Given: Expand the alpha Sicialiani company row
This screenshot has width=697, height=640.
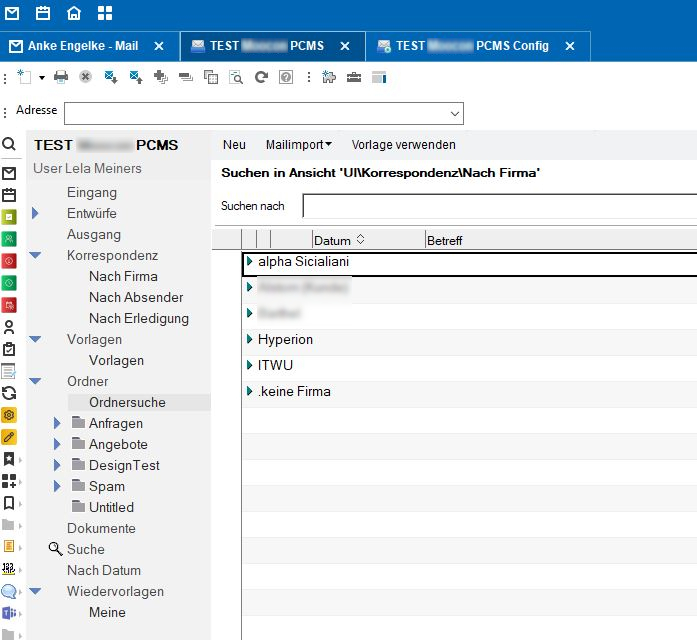Looking at the screenshot, I should tap(249, 262).
